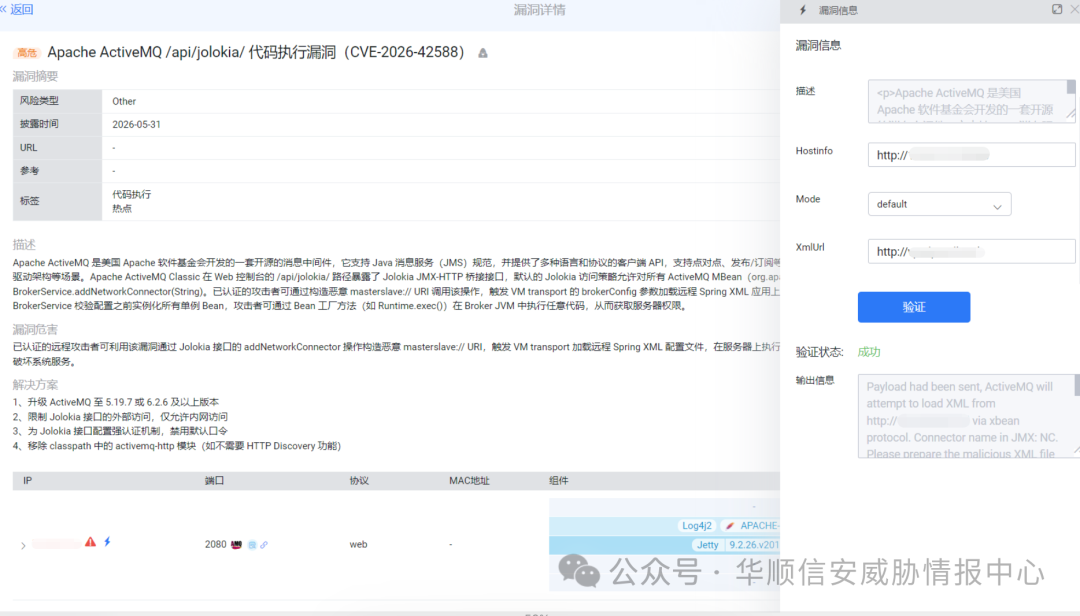Close the 漏洞信息 side panel
1080x616 pixels.
pyautogui.click(x=1074, y=10)
